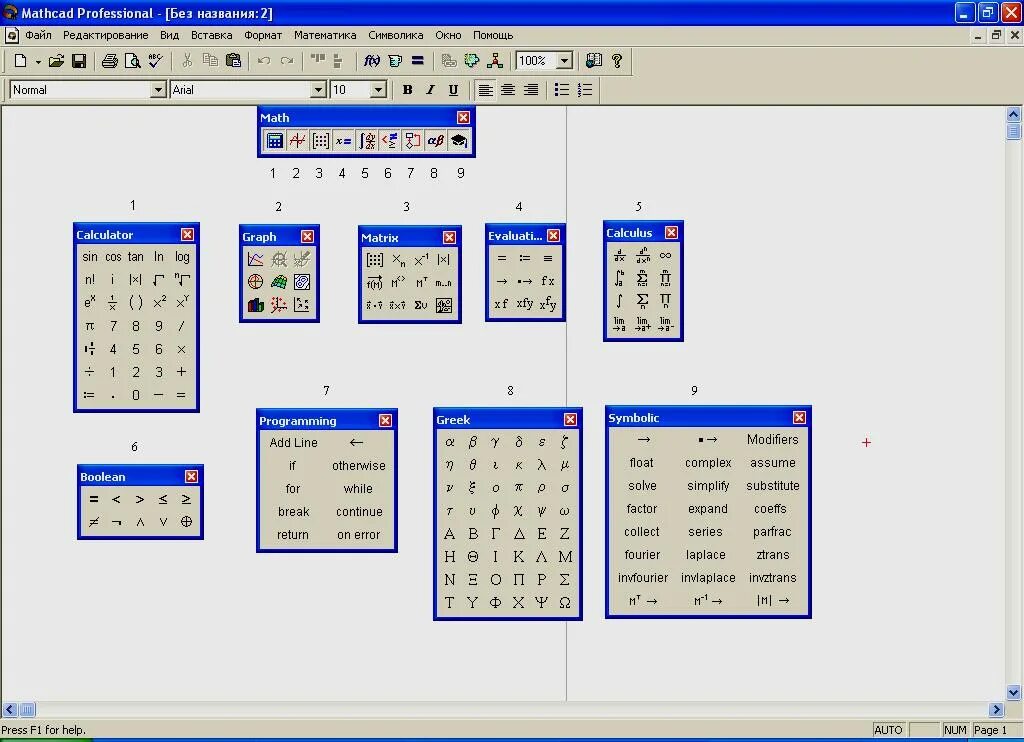Expand the Normal style dropdown
Viewport: 1024px width, 742px height.
[158, 89]
